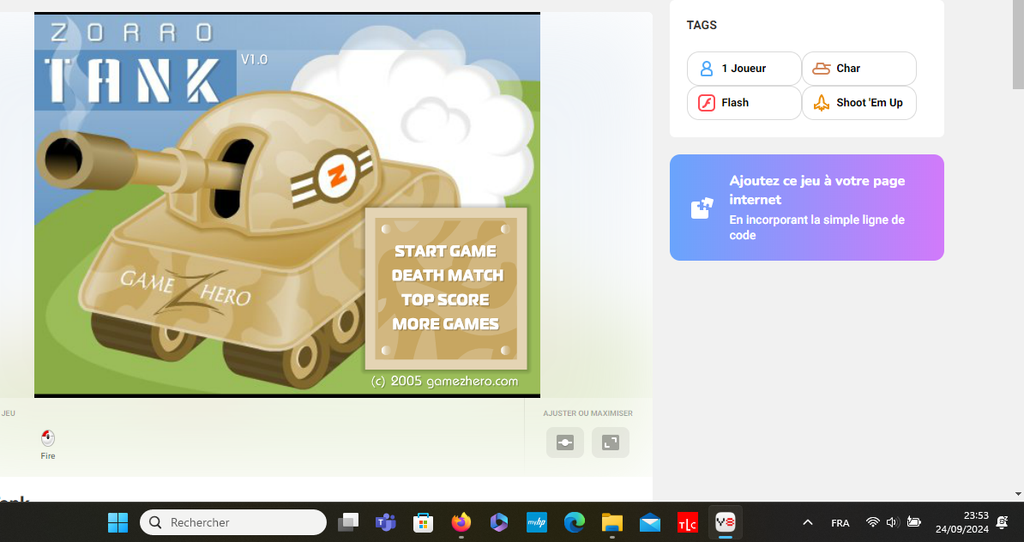Open Firefox from the taskbar
The image size is (1024, 542).
tap(461, 522)
